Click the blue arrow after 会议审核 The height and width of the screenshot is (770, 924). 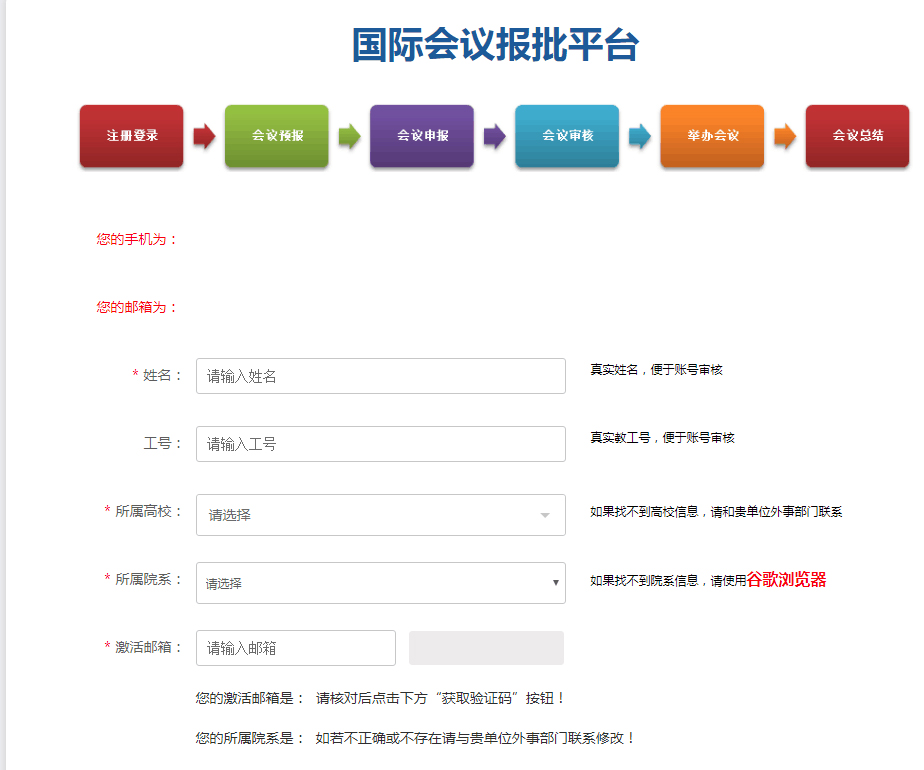pos(639,136)
